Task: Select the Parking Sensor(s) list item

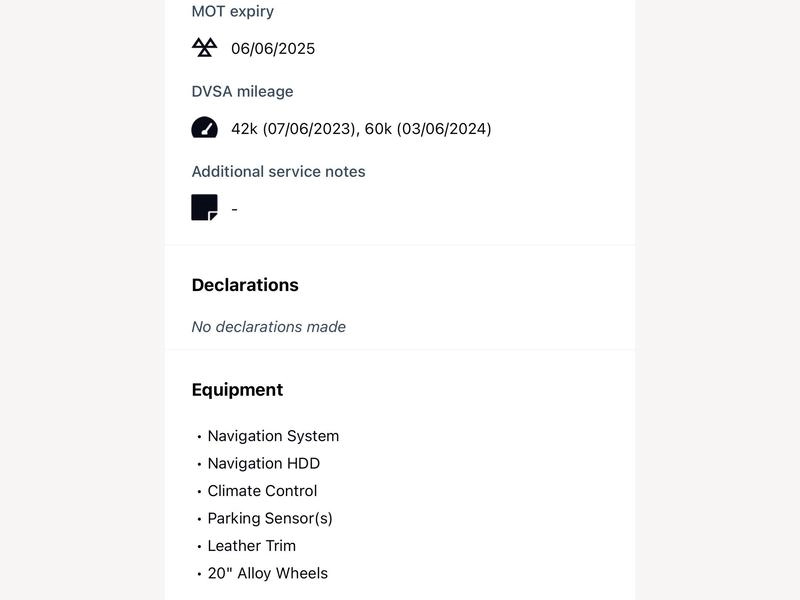Action: [x=270, y=518]
